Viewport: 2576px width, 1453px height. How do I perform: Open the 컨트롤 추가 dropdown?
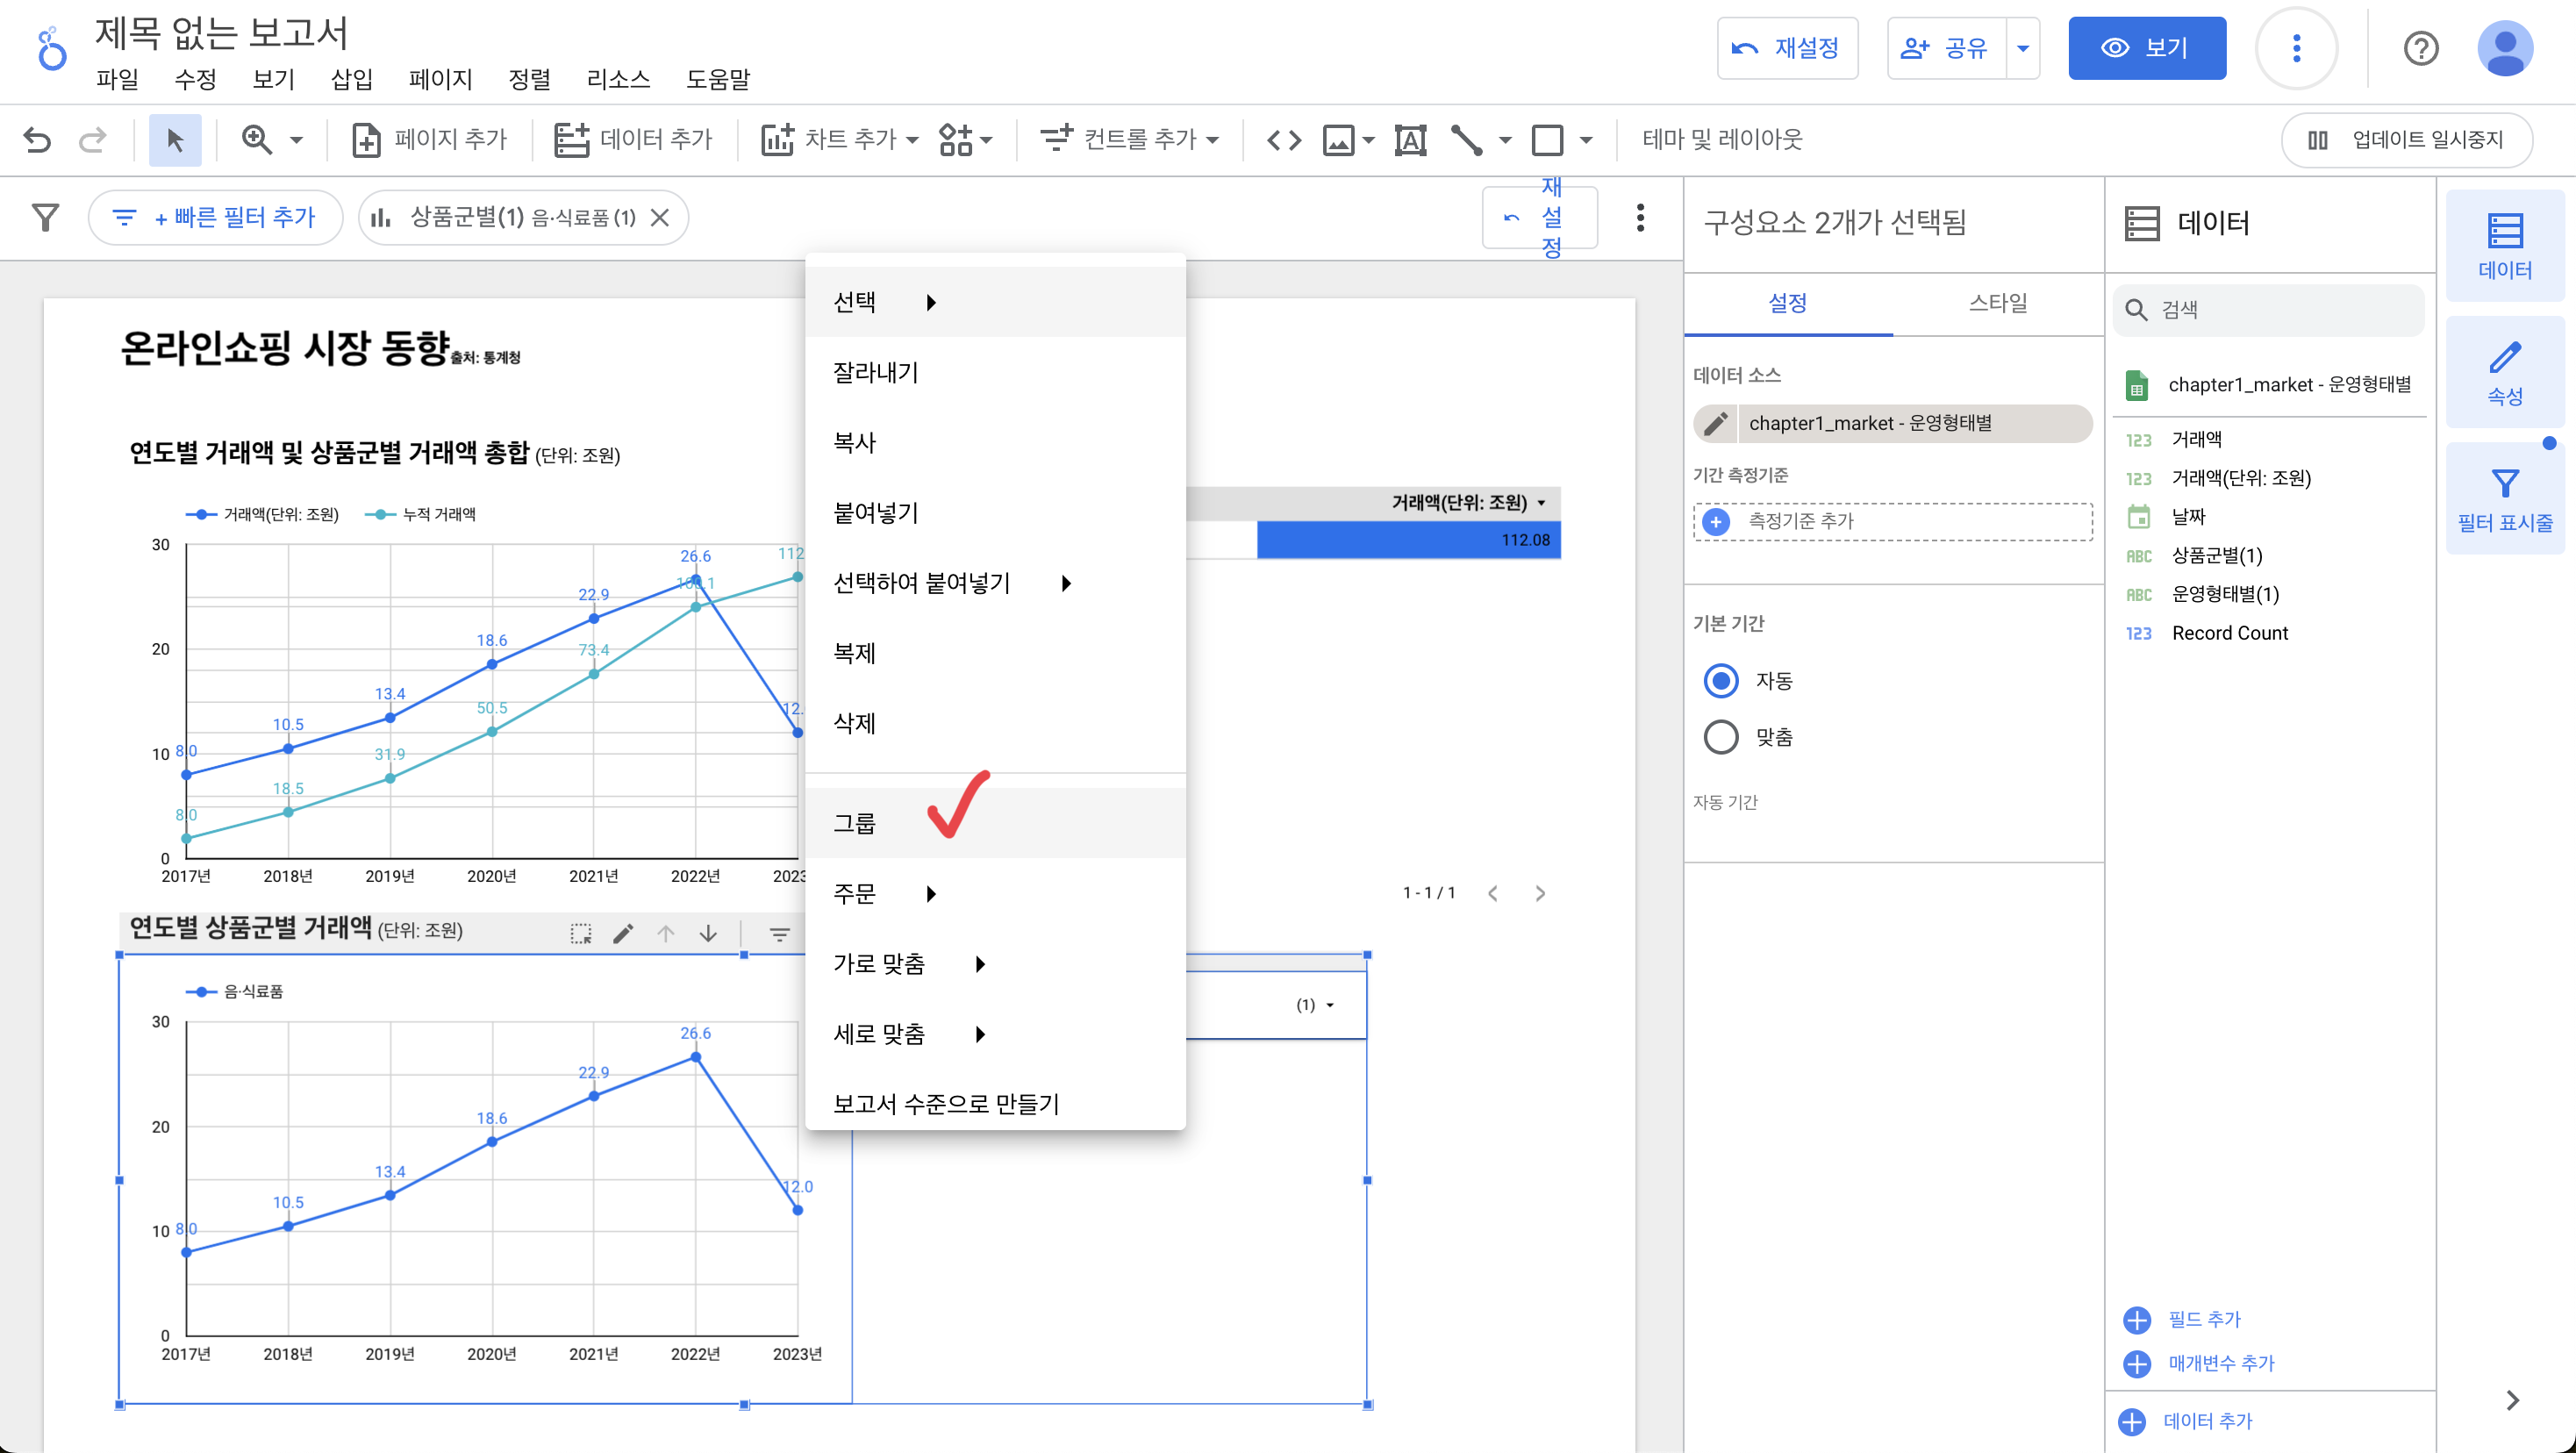click(1130, 139)
